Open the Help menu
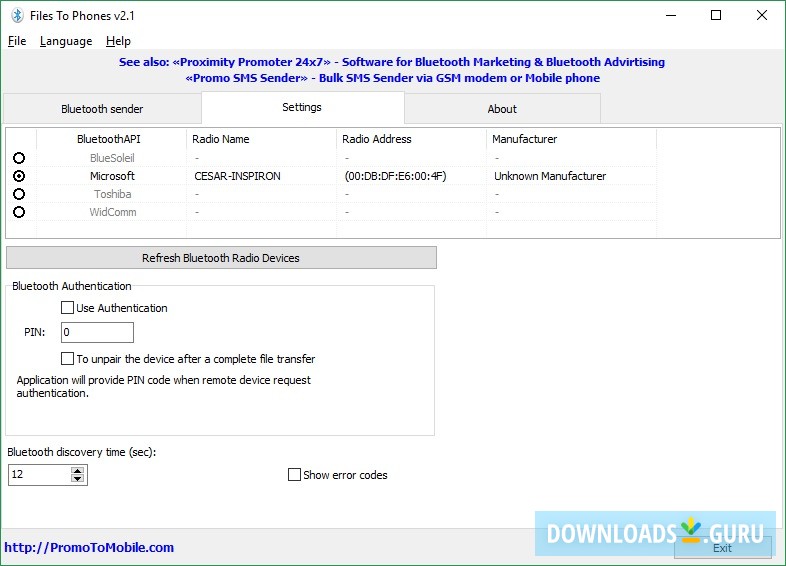The height and width of the screenshot is (566, 786). (118, 41)
